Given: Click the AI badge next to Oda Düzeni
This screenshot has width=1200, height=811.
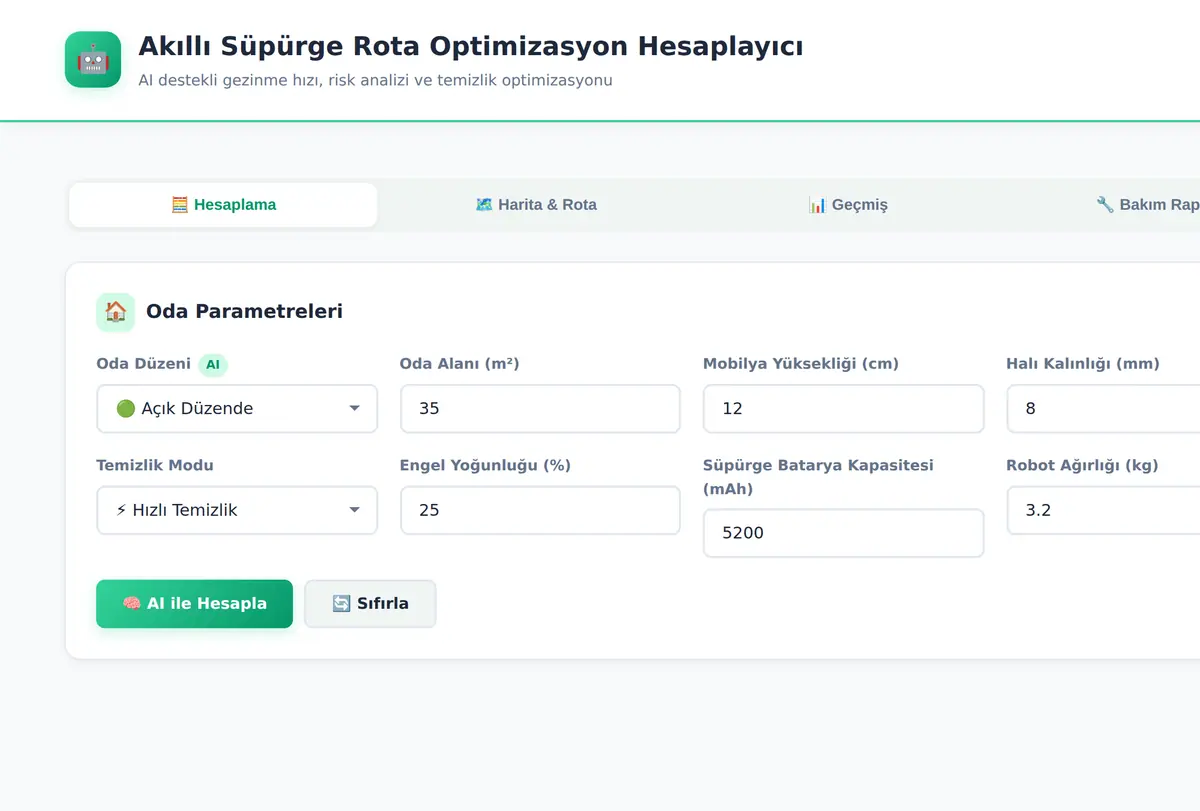Looking at the screenshot, I should (213, 365).
